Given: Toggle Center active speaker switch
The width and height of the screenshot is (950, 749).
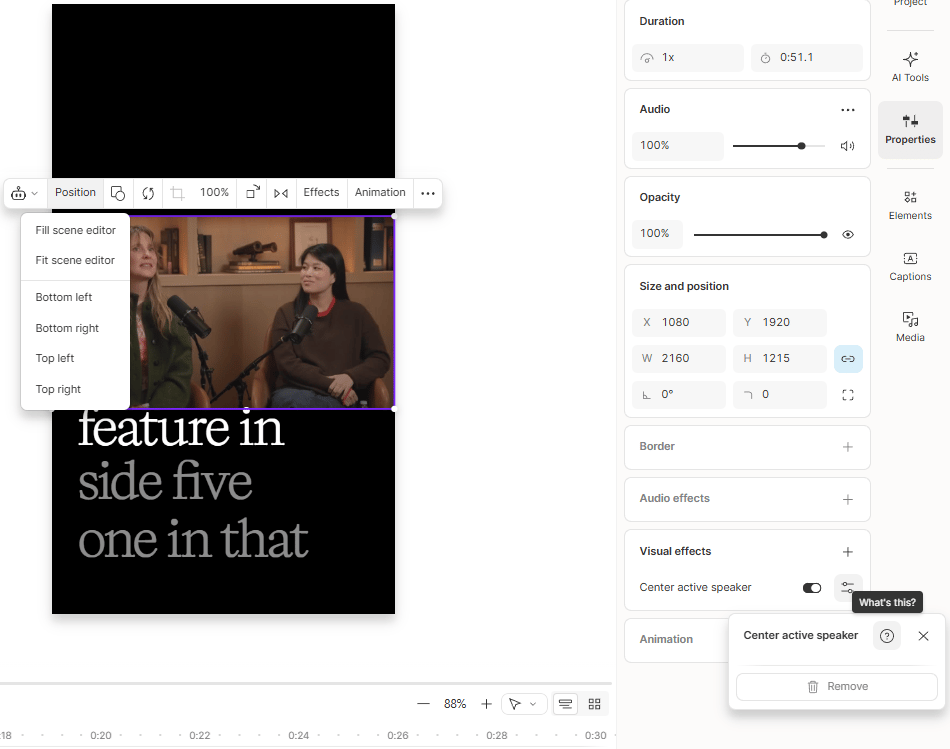Looking at the screenshot, I should (x=812, y=588).
